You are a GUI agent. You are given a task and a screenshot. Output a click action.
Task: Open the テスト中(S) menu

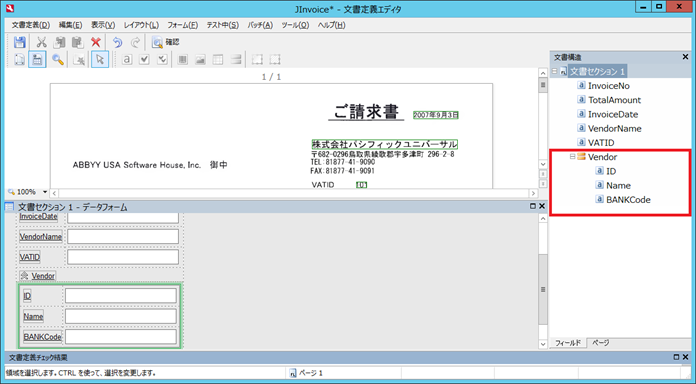[222, 25]
